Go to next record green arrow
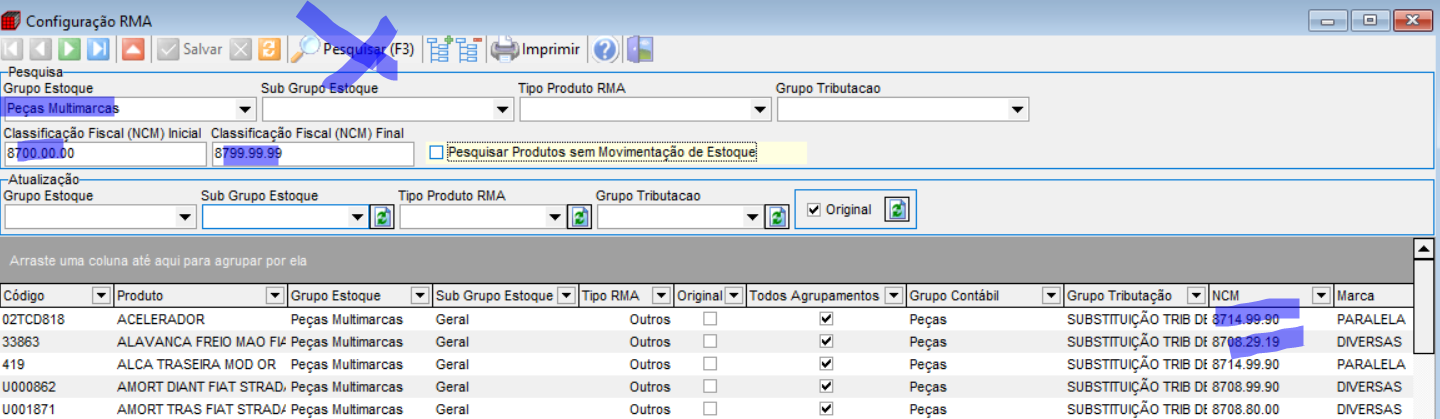This screenshot has height=419, width=1440. click(69, 49)
